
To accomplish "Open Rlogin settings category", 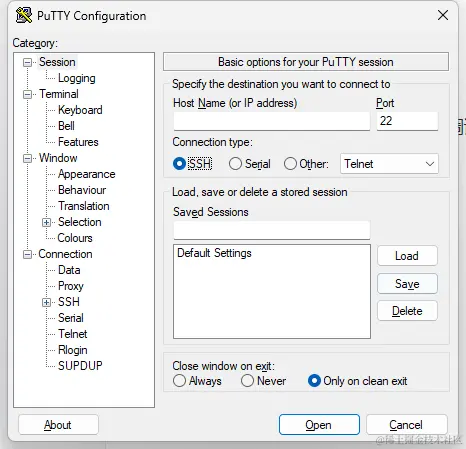I will point(73,350).
